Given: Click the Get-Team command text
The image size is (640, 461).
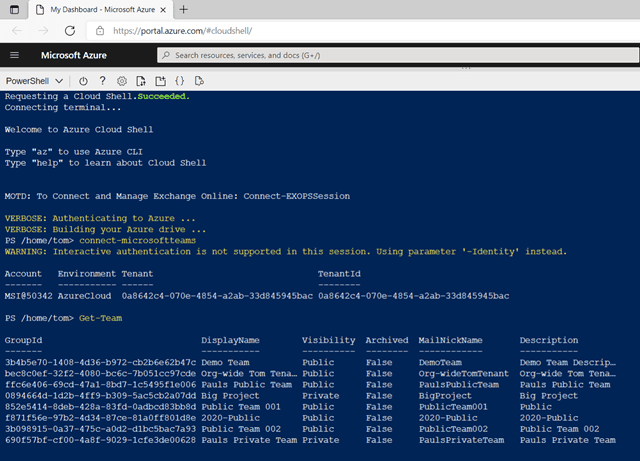Looking at the screenshot, I should (100, 318).
